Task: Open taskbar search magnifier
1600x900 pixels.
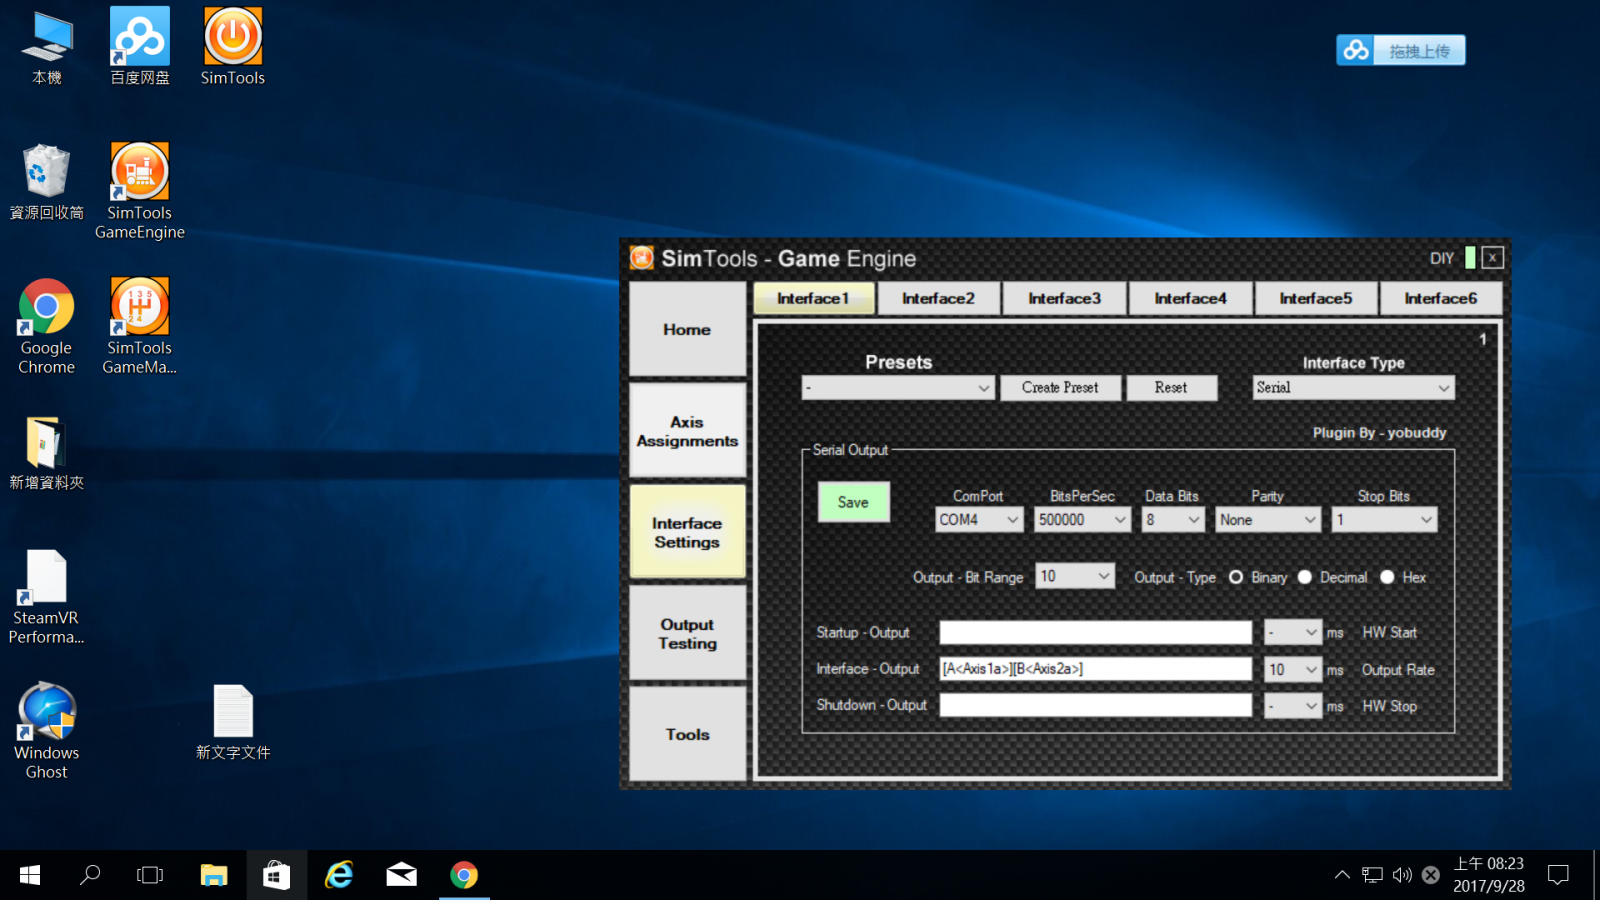Action: 90,875
